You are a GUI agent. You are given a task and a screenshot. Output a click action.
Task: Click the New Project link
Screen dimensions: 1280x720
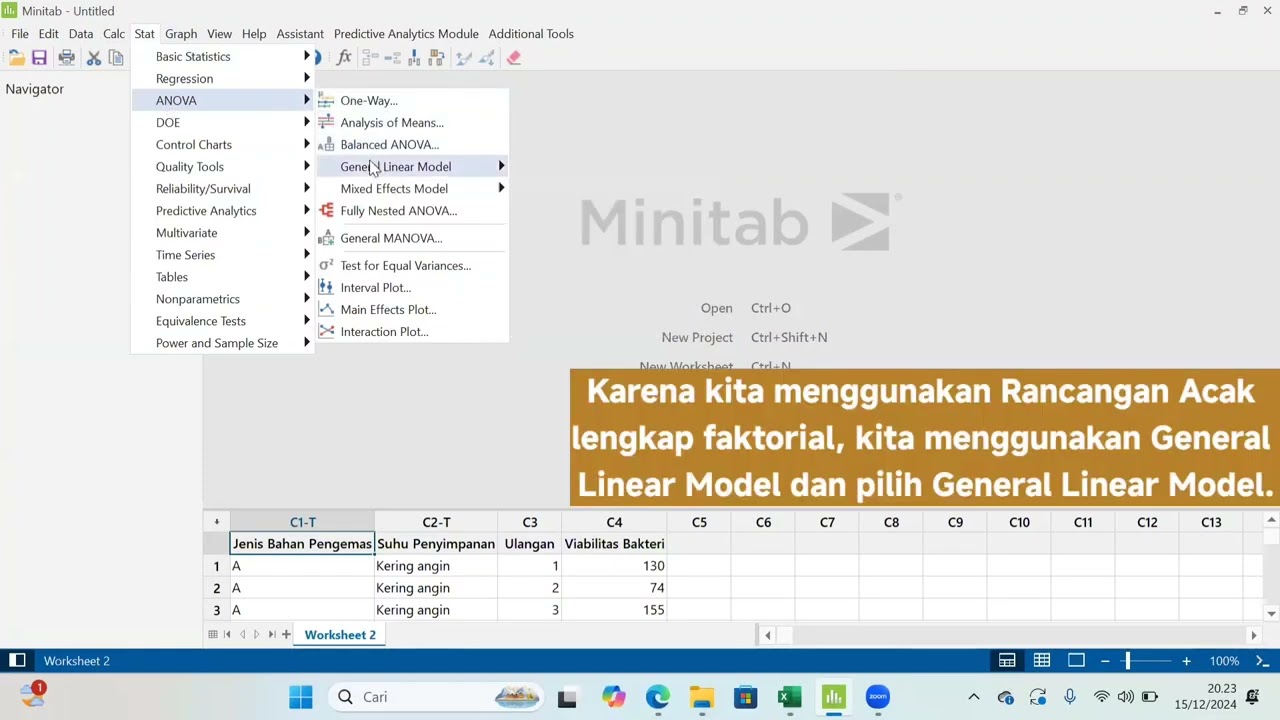tap(744, 337)
